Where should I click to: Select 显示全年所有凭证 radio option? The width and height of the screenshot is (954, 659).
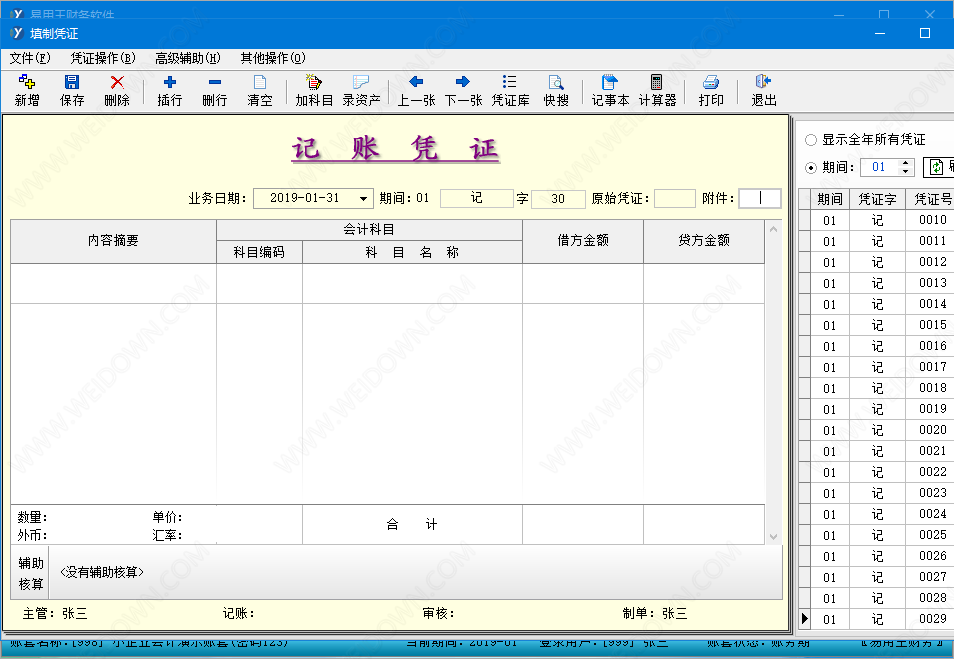pos(811,140)
